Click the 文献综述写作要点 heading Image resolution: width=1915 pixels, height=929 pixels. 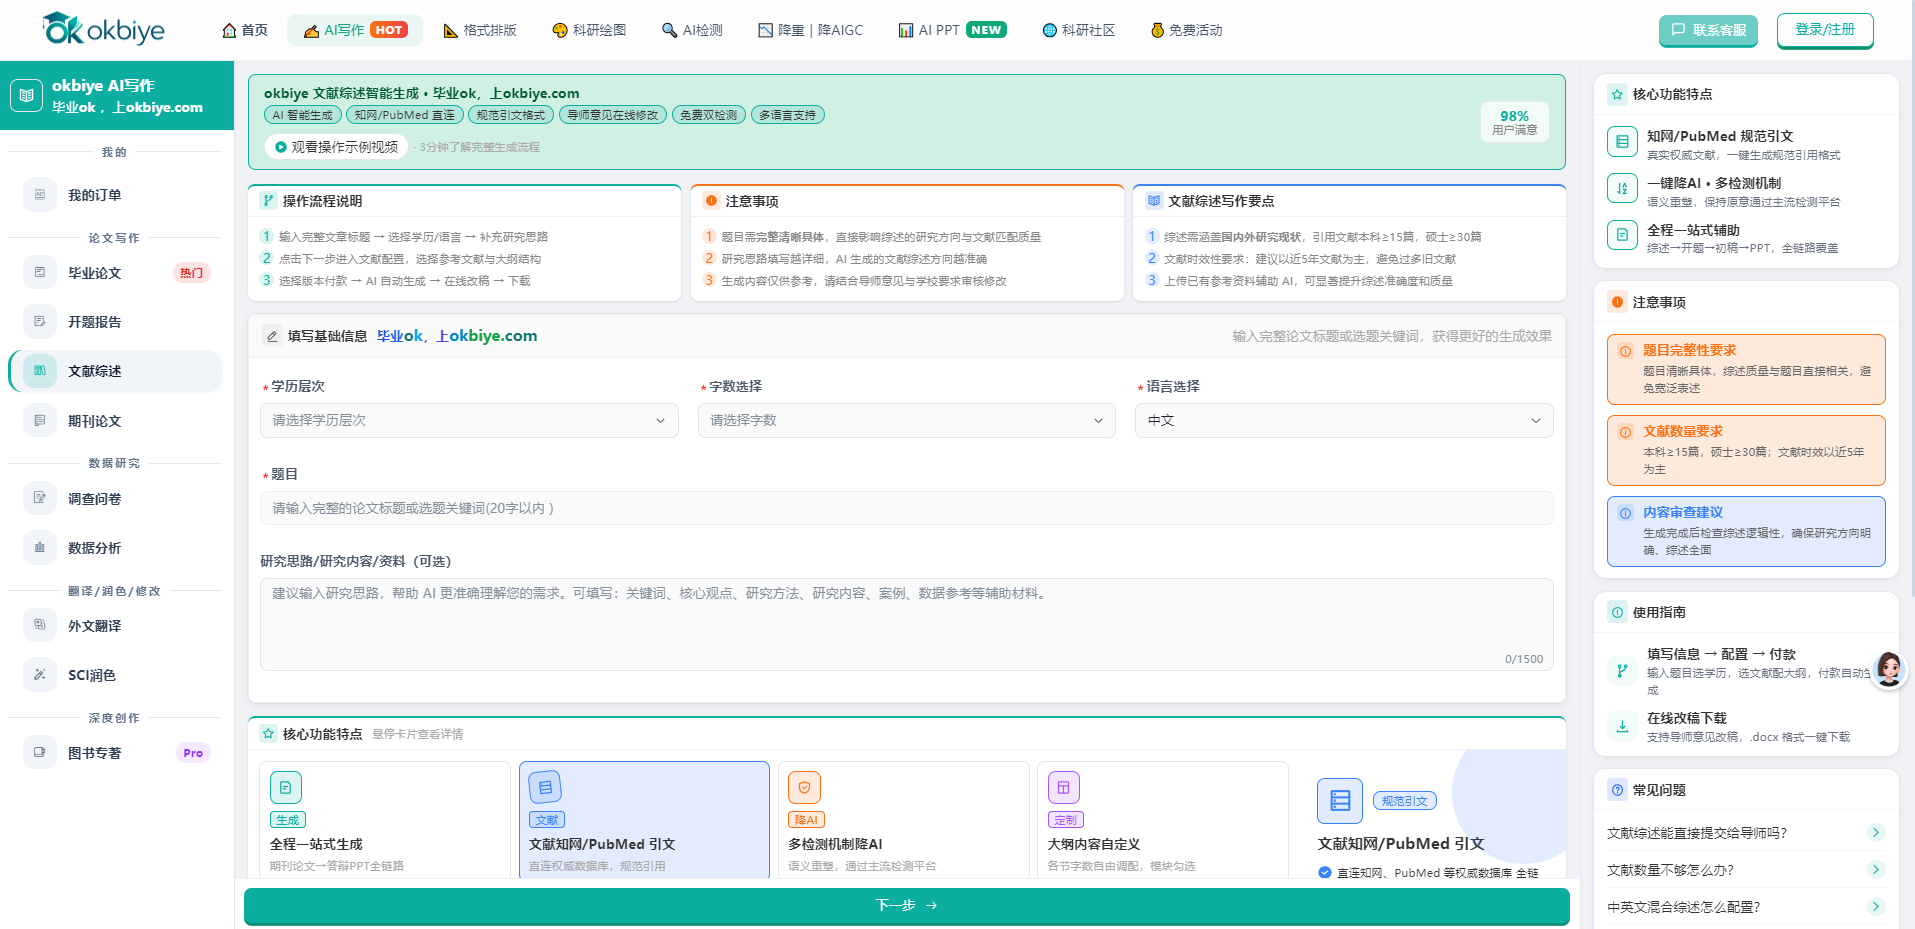[x=1221, y=201]
